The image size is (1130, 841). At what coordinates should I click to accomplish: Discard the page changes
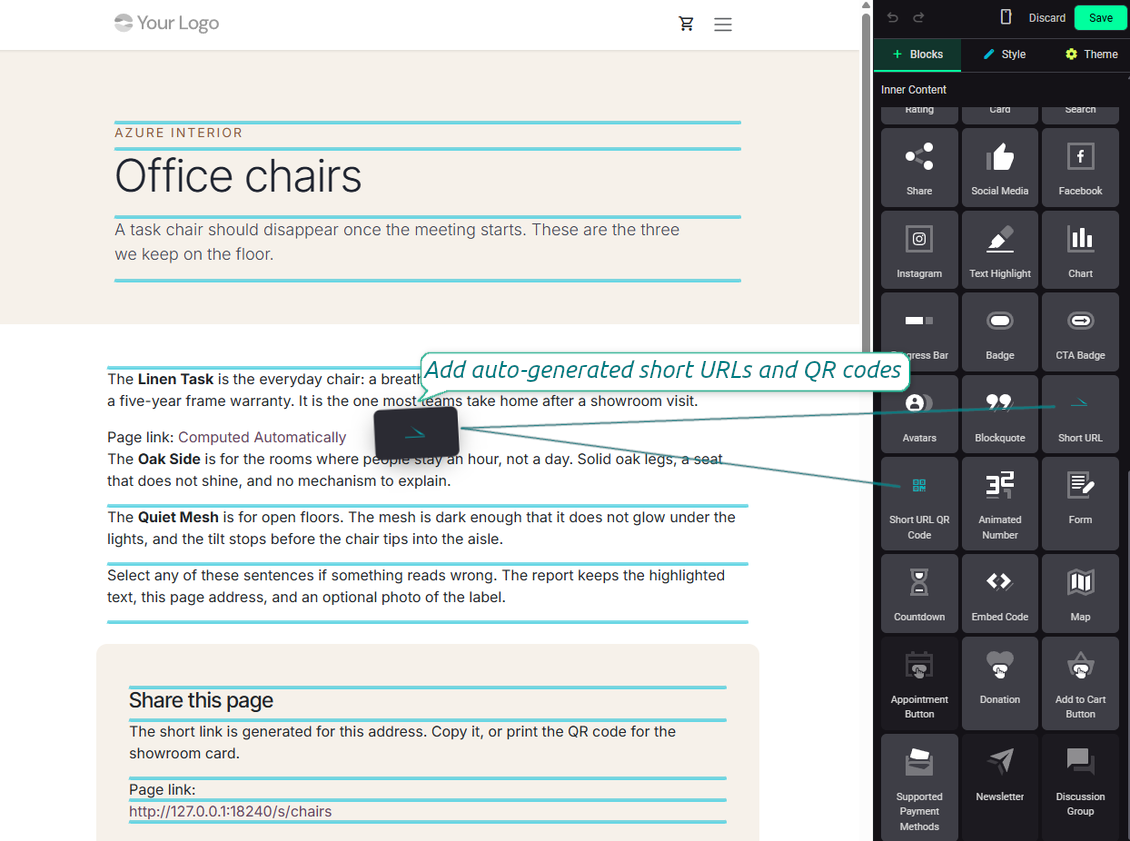tap(1046, 18)
